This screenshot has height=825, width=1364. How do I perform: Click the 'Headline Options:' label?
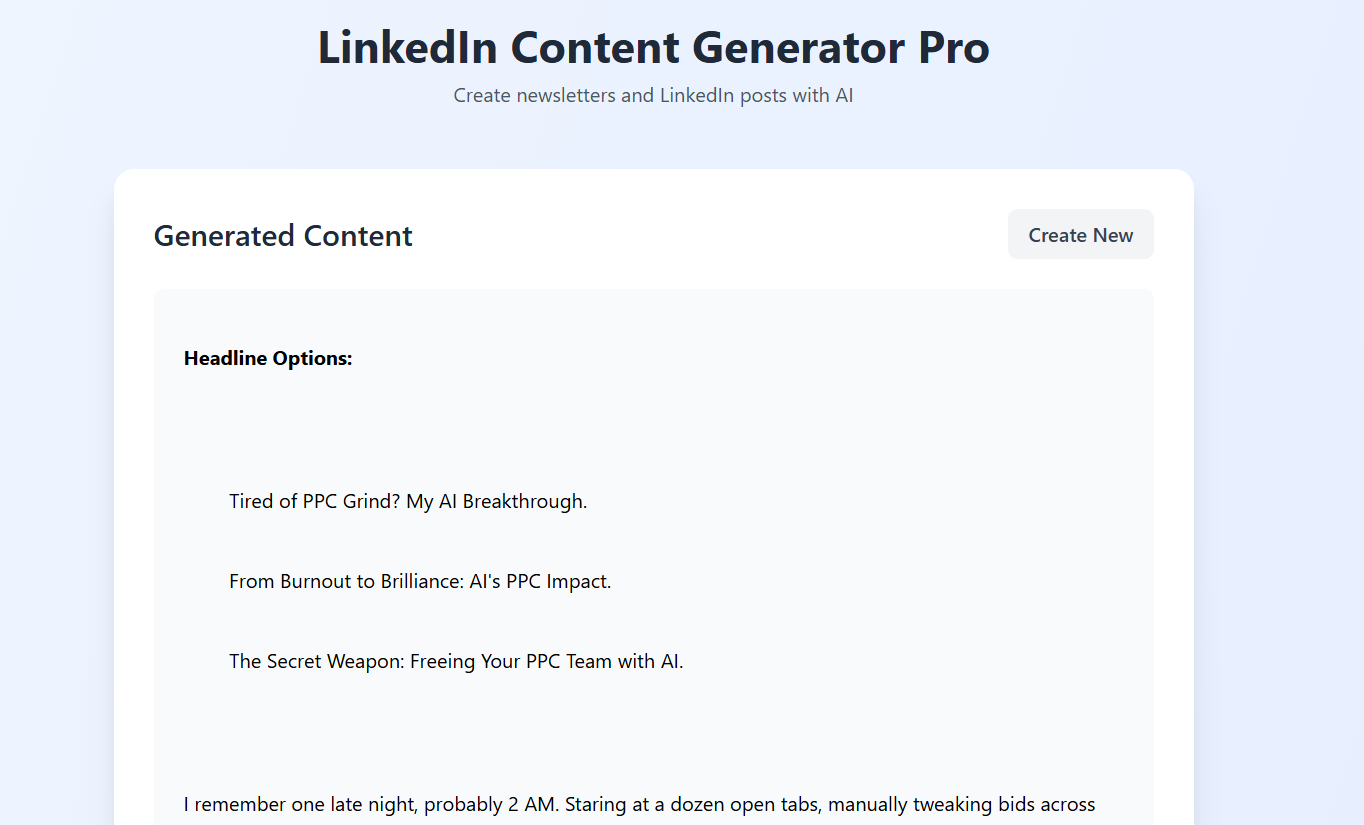[267, 357]
